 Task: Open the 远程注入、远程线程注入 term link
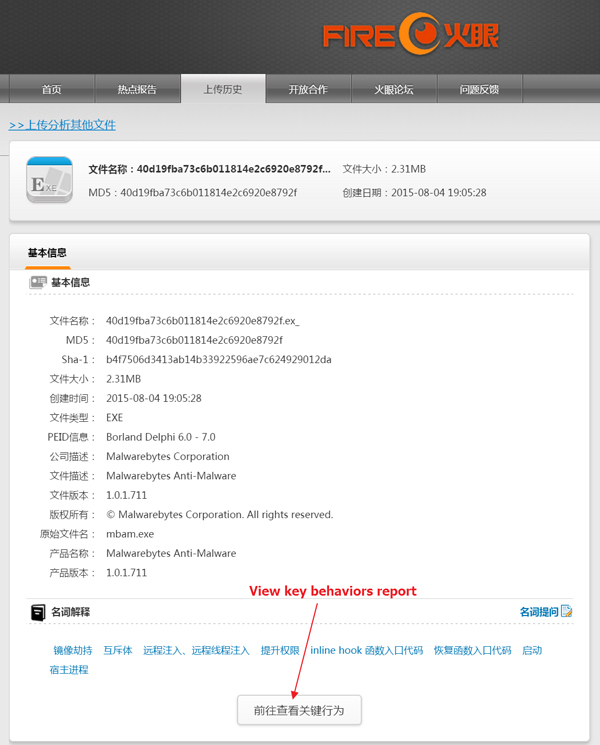196,650
